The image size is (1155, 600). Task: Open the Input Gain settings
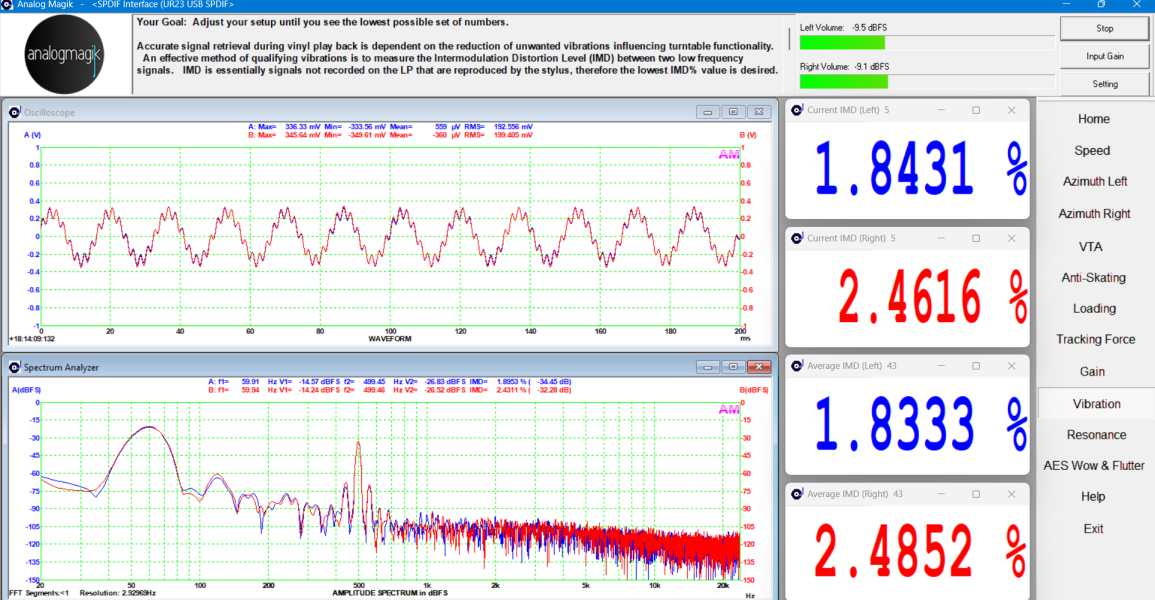1104,56
